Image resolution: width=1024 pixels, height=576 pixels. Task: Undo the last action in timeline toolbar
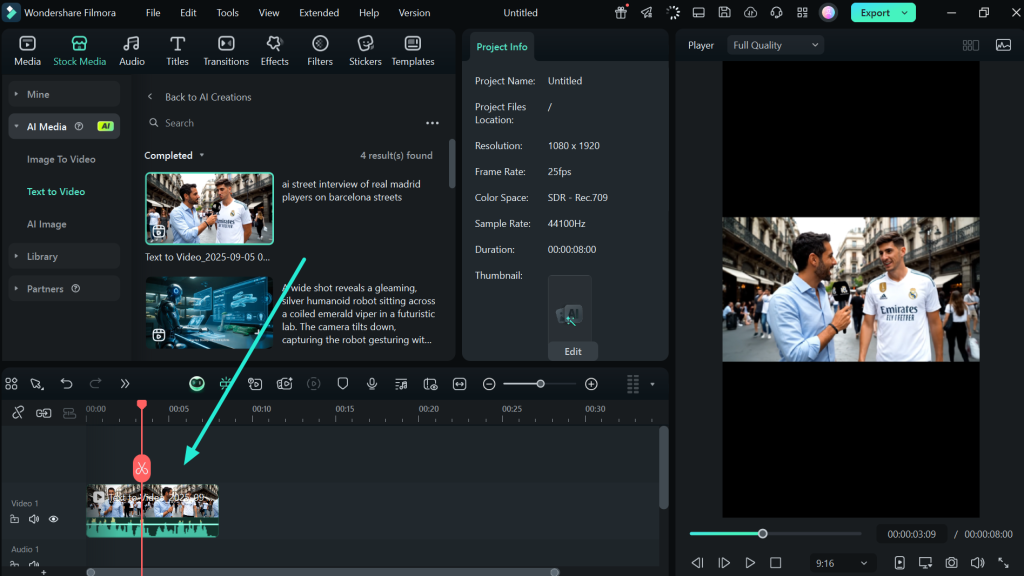pyautogui.click(x=66, y=384)
